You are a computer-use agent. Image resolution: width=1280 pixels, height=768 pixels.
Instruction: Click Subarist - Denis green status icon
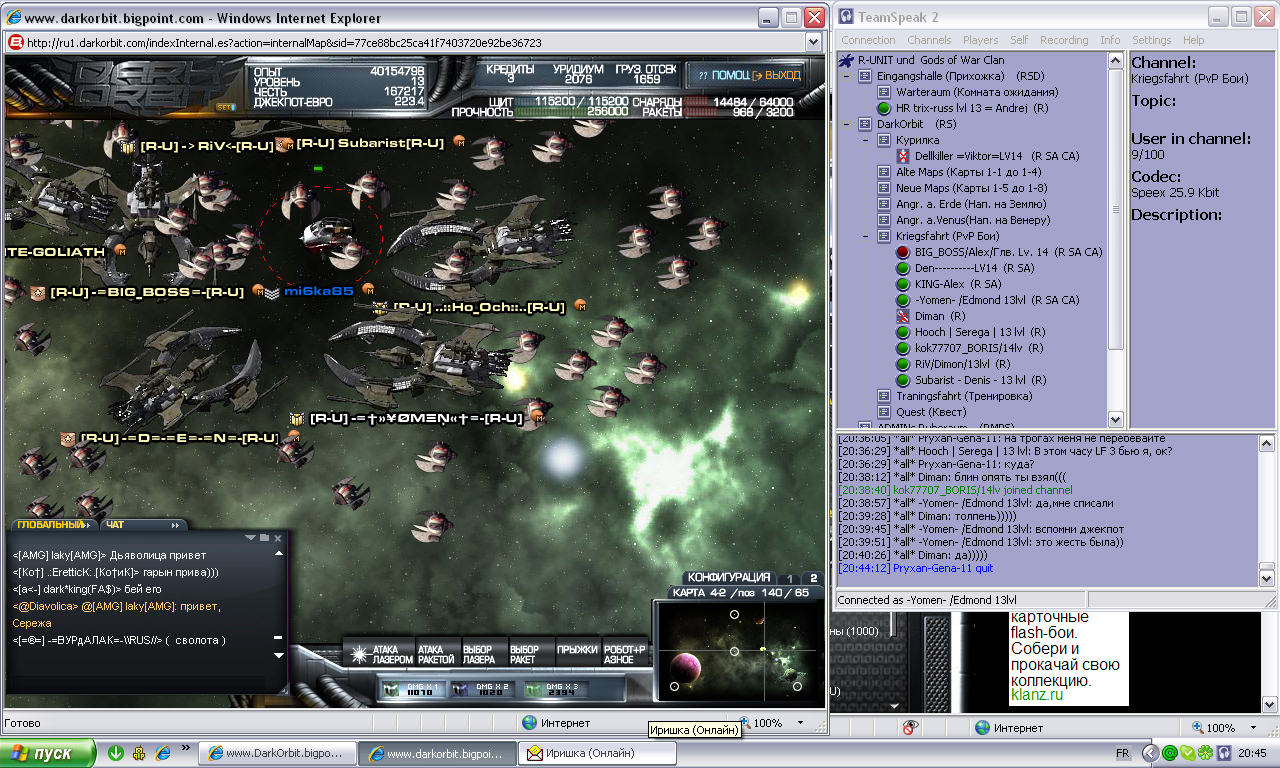[x=903, y=380]
